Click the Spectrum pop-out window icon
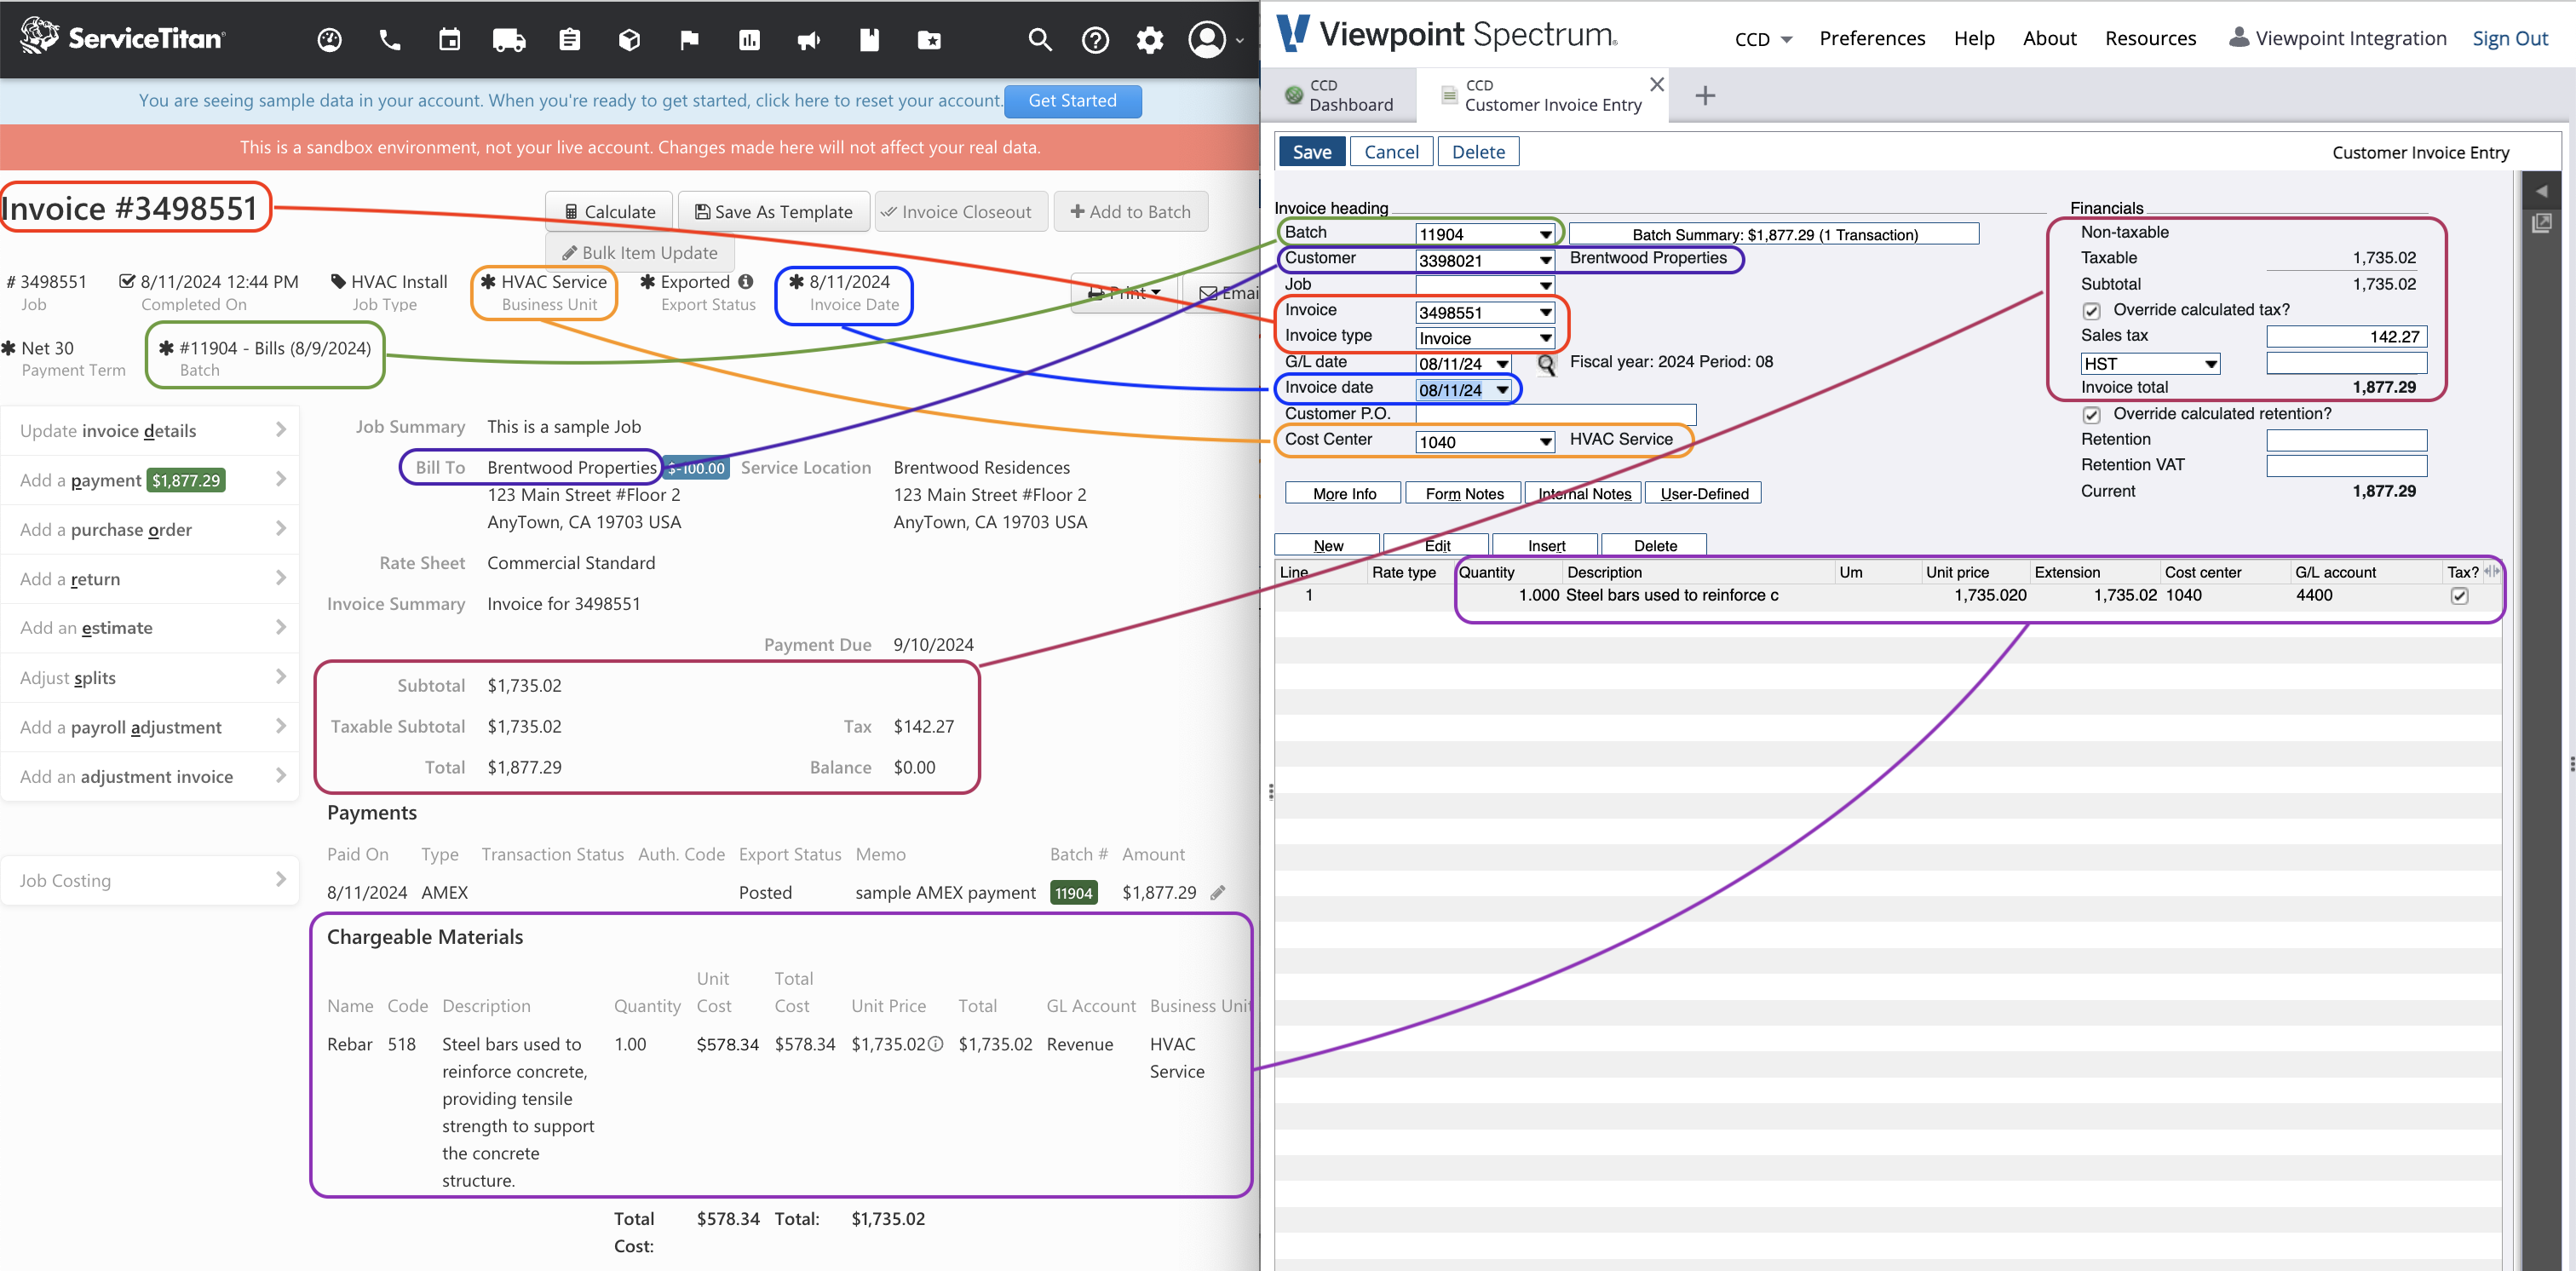The image size is (2576, 1271). point(2541,223)
